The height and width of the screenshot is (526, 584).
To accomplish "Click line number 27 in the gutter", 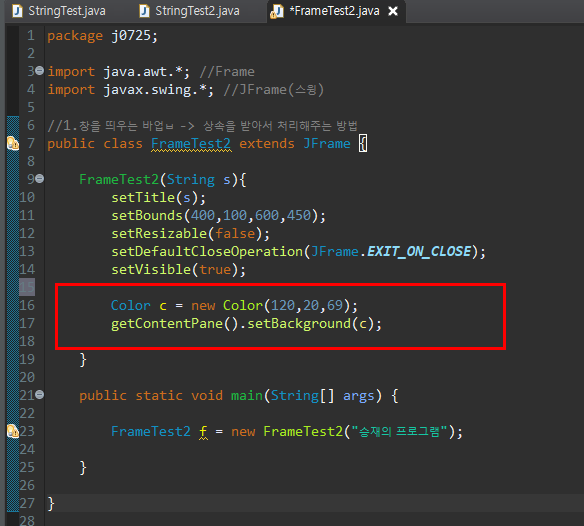I will point(27,503).
